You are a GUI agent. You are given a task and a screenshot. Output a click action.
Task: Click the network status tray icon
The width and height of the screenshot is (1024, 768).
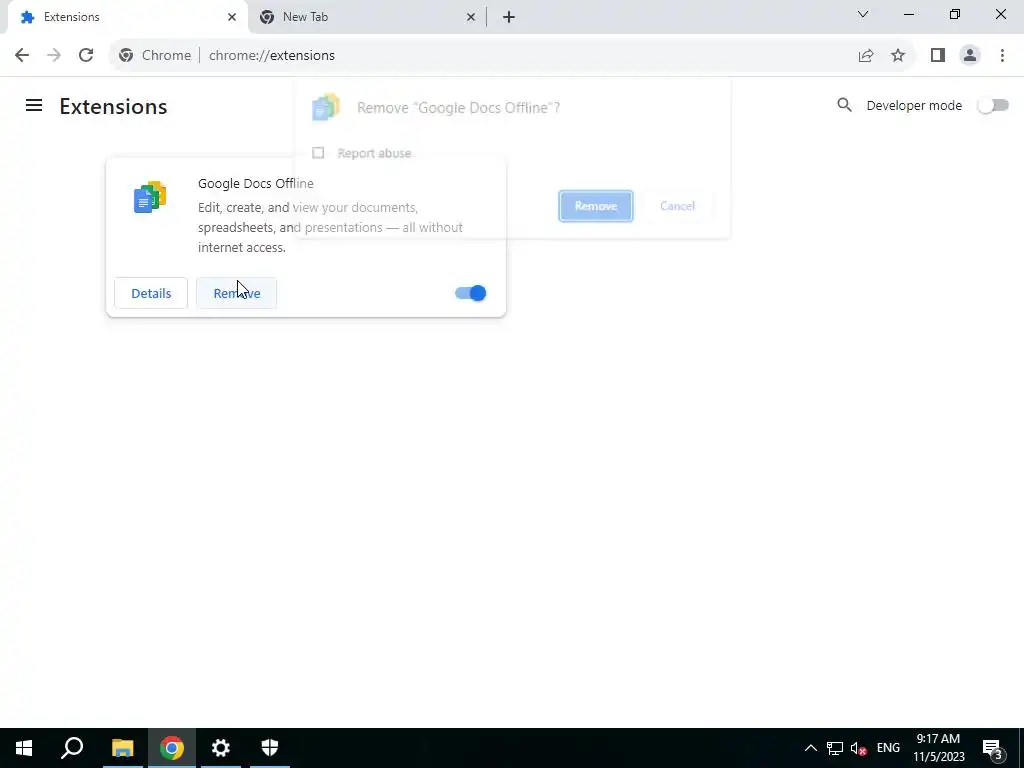(835, 748)
